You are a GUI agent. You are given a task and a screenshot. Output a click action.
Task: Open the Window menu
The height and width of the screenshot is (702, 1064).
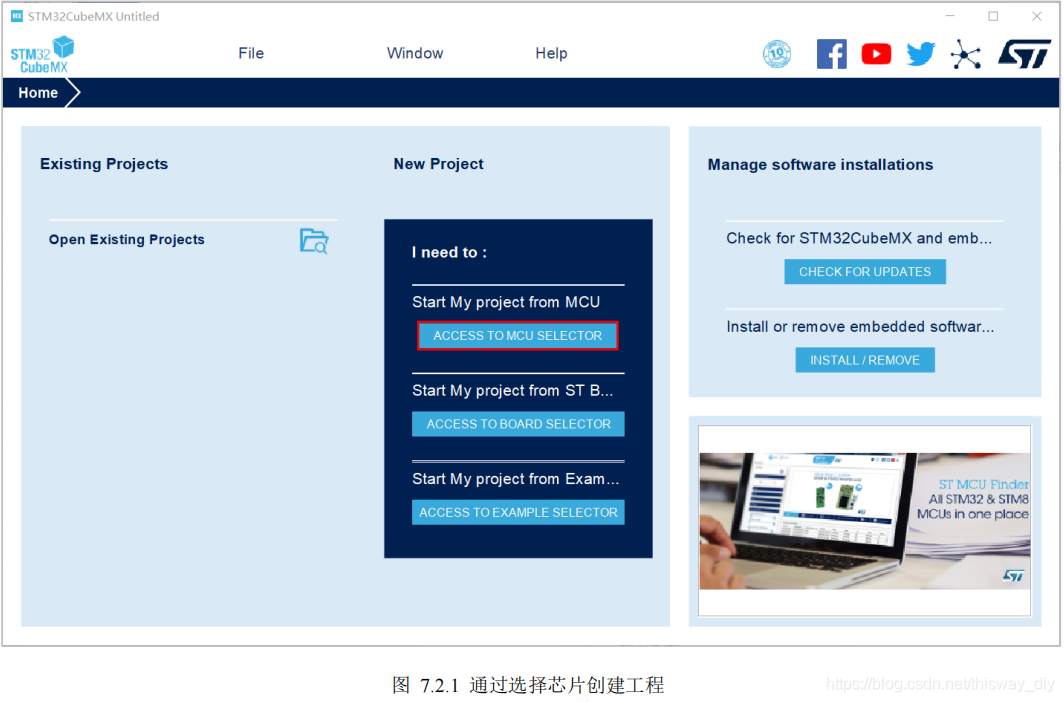point(415,54)
